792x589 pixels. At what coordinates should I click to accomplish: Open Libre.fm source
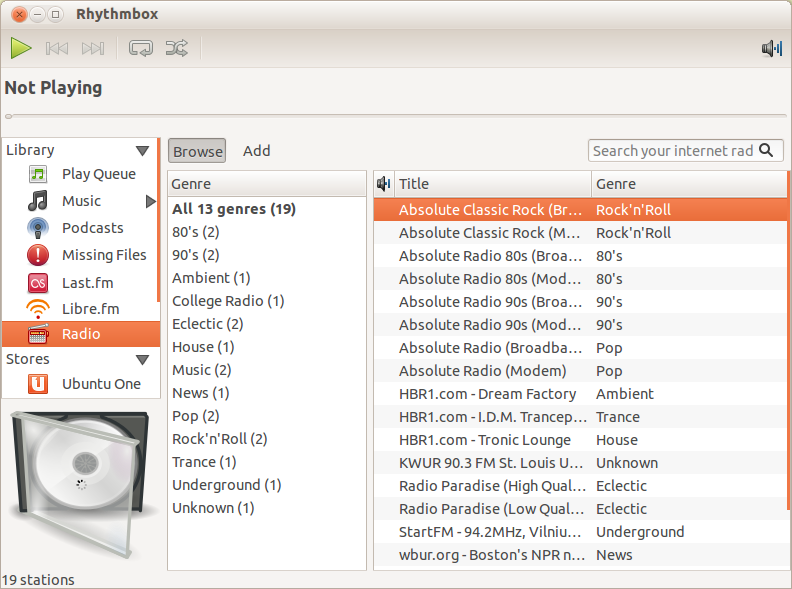(90, 309)
